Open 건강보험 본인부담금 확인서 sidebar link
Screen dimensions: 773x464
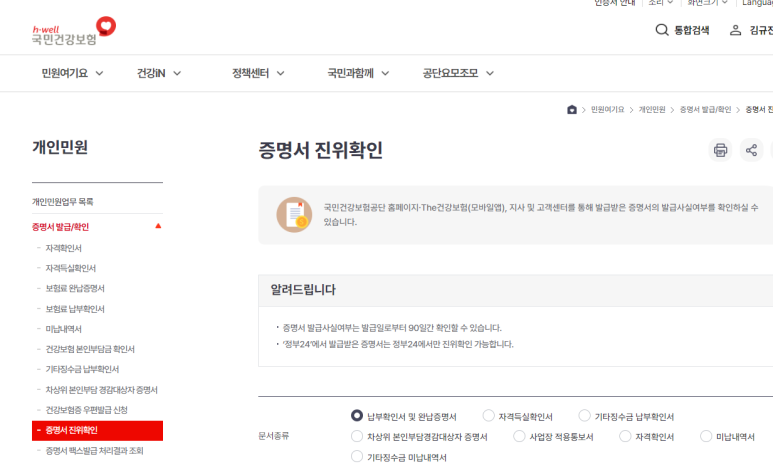coord(90,349)
